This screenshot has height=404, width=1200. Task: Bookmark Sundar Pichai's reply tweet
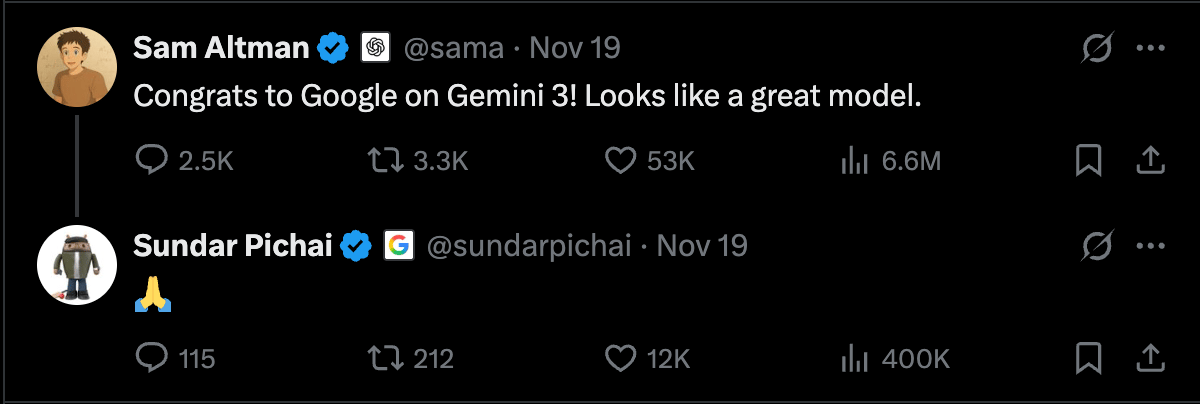coord(1088,357)
